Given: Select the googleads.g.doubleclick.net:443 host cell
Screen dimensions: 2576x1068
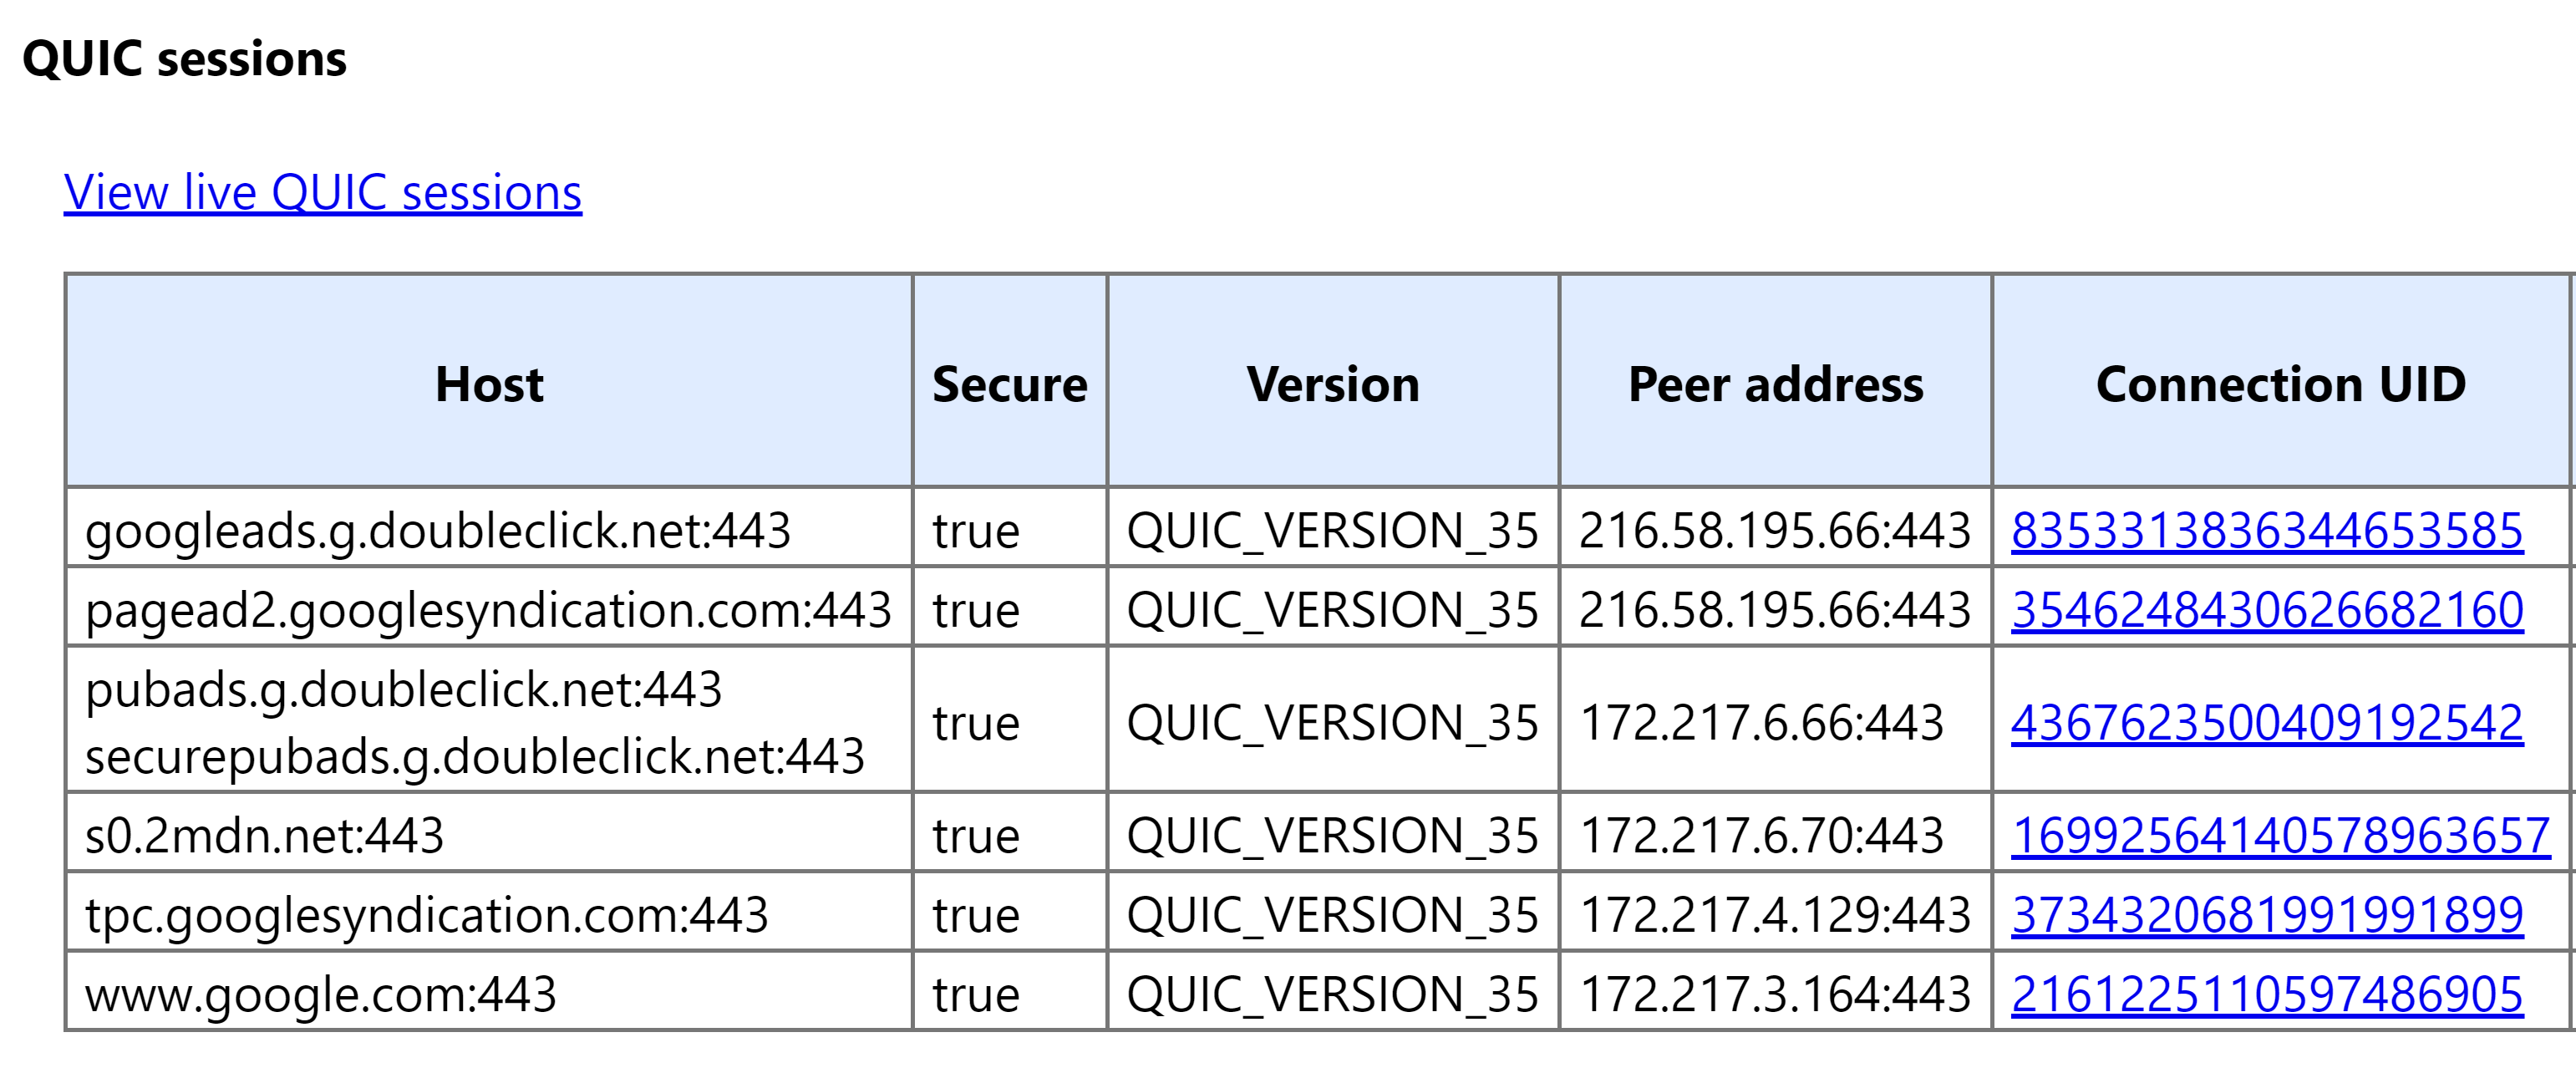Looking at the screenshot, I should (x=489, y=530).
